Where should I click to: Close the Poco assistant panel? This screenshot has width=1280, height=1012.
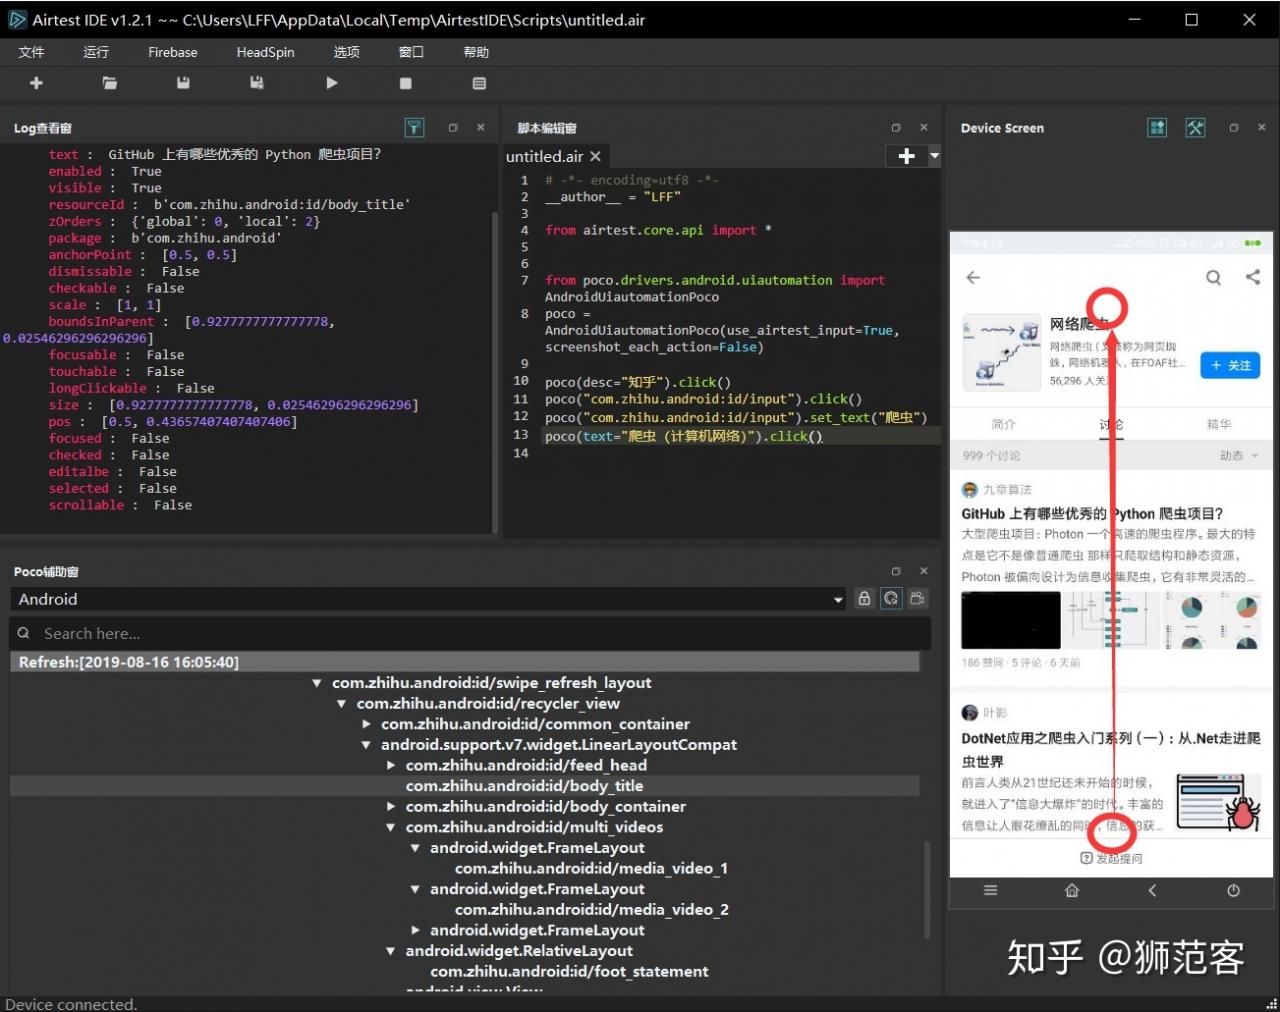[924, 571]
